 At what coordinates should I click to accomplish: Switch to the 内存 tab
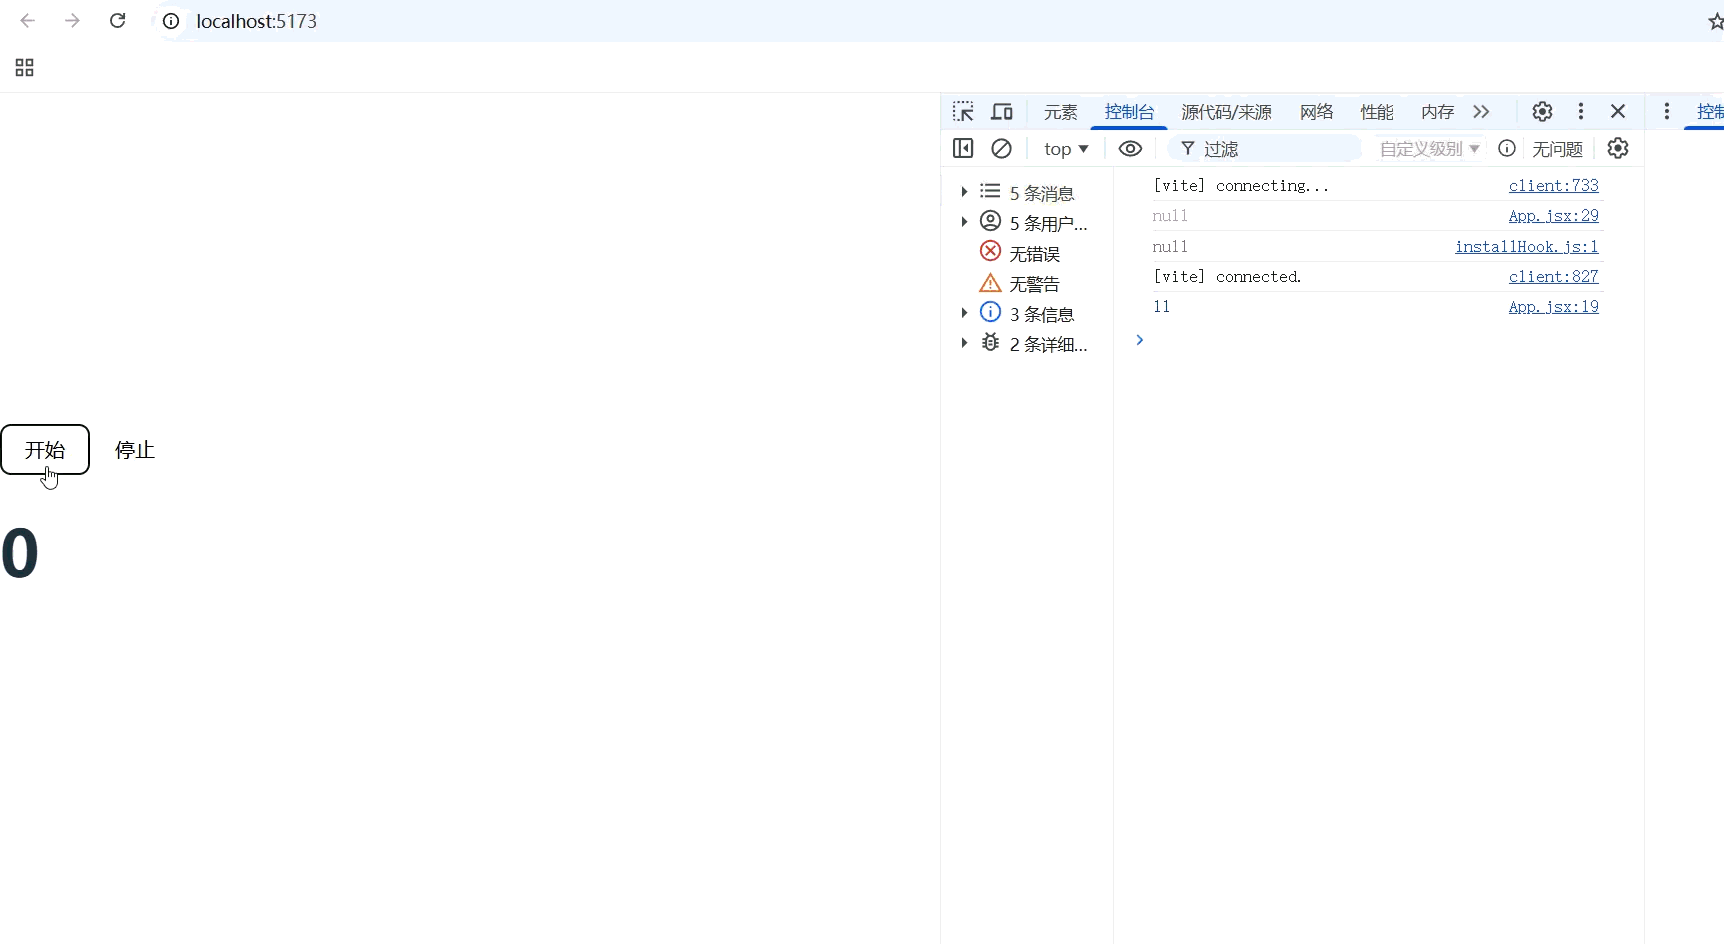click(1438, 112)
